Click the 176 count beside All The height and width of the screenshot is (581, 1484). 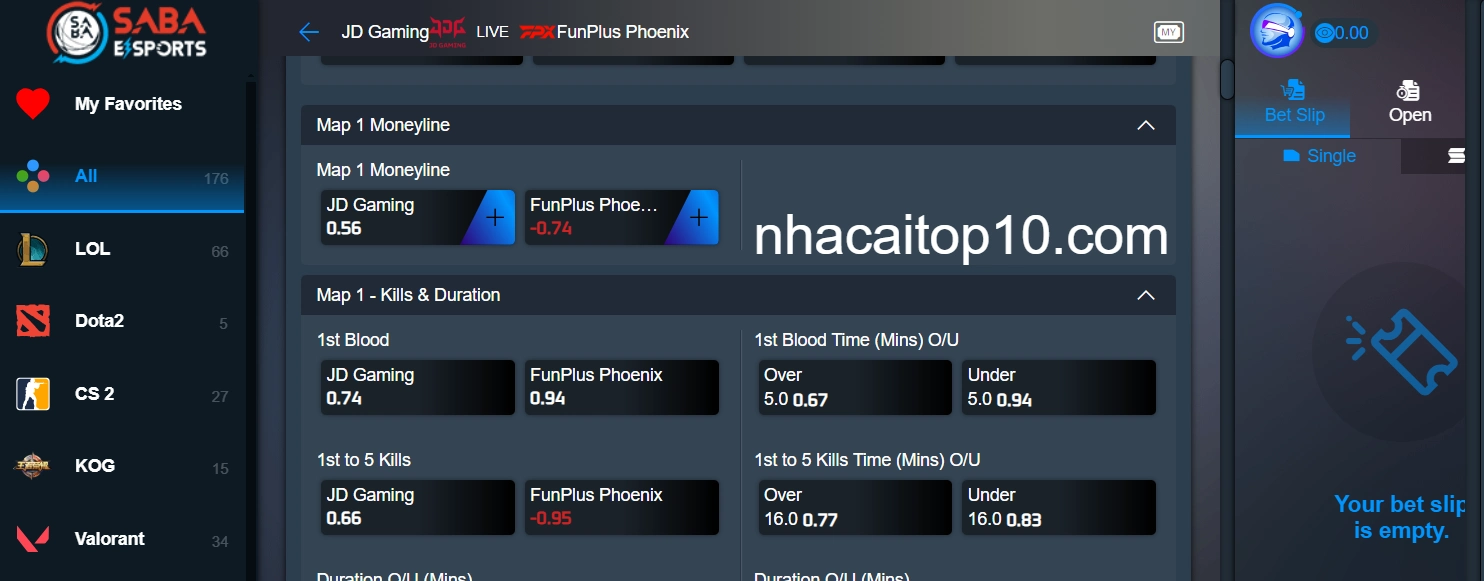click(216, 179)
